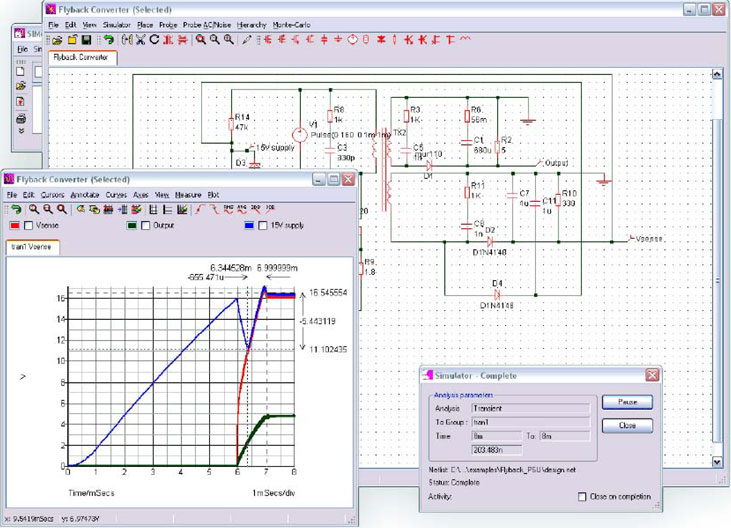
Task: Click the open folder icon in schematic toolbar
Action: click(x=59, y=40)
